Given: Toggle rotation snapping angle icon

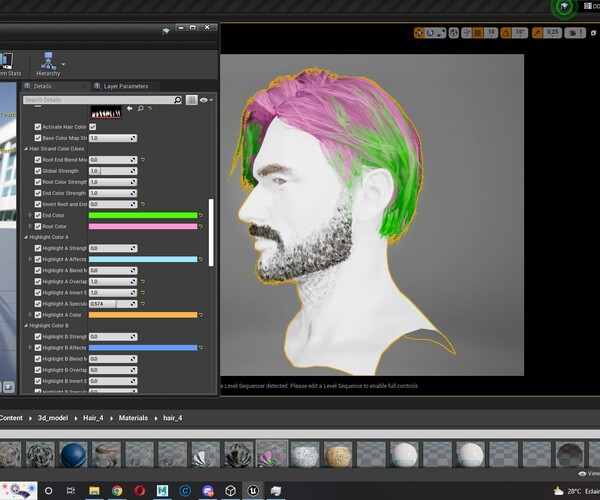Looking at the screenshot, I should [506, 33].
